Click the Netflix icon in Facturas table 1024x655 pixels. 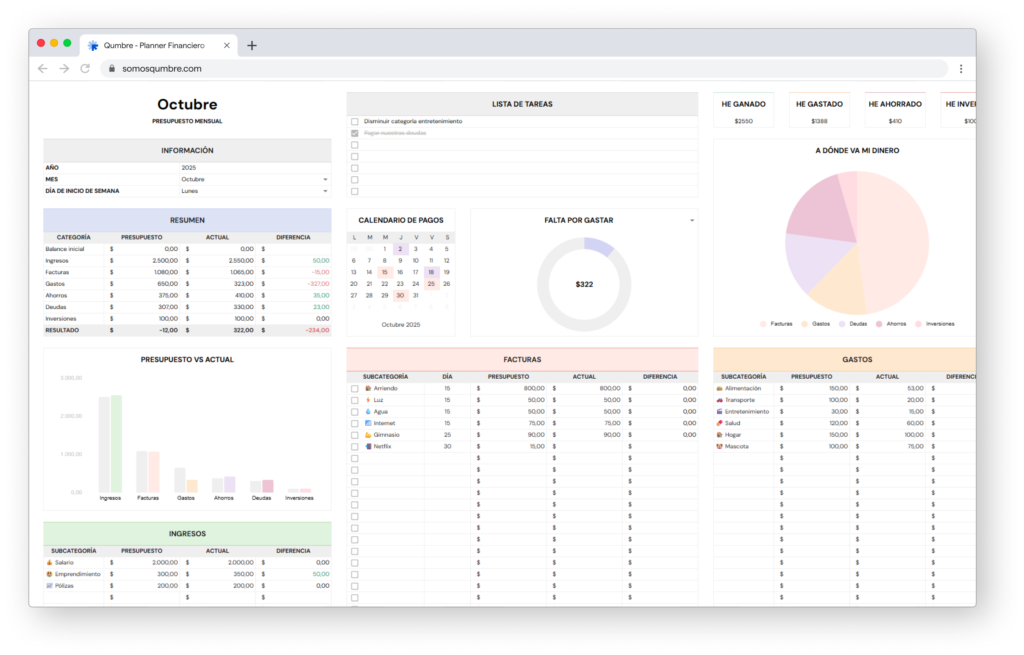click(368, 446)
